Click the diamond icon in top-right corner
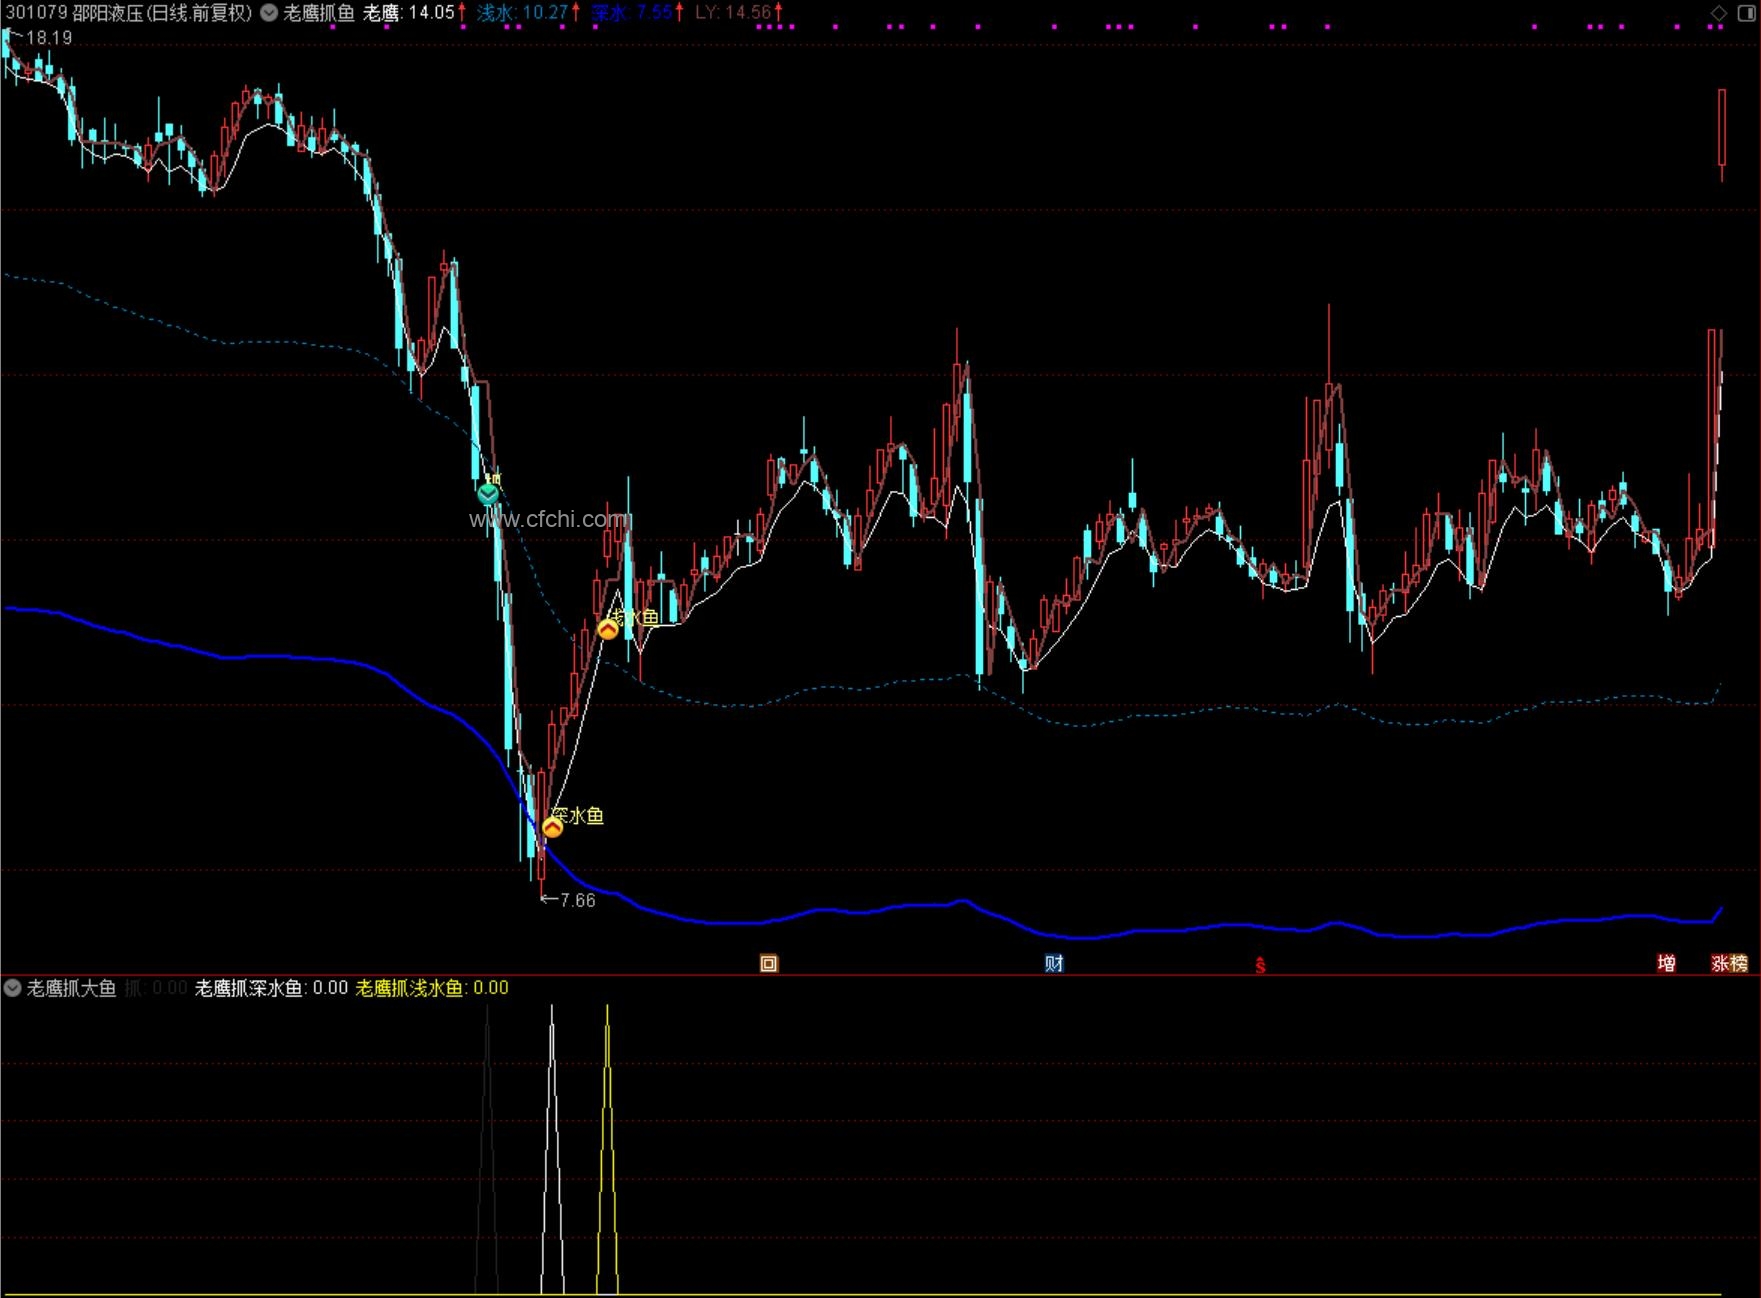This screenshot has height=1298, width=1761. point(1718,13)
